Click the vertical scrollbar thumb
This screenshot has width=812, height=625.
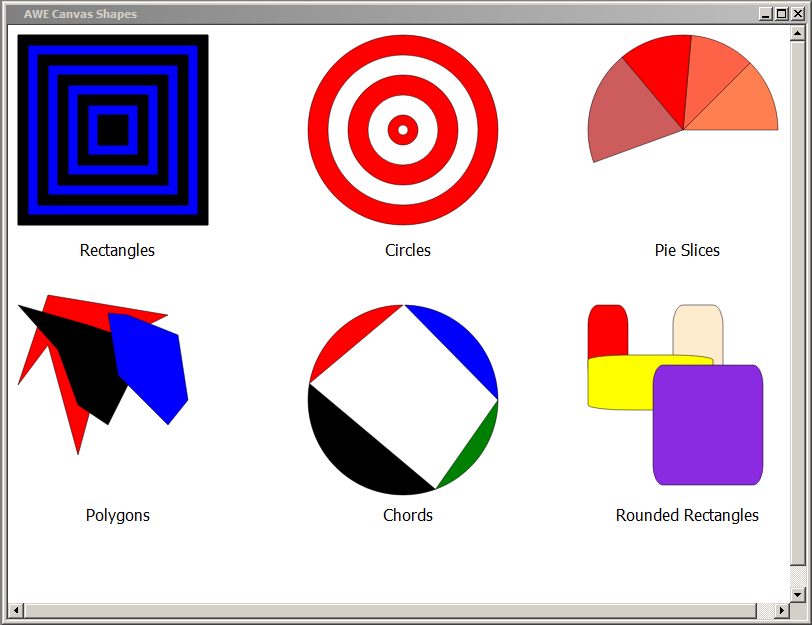(x=798, y=303)
